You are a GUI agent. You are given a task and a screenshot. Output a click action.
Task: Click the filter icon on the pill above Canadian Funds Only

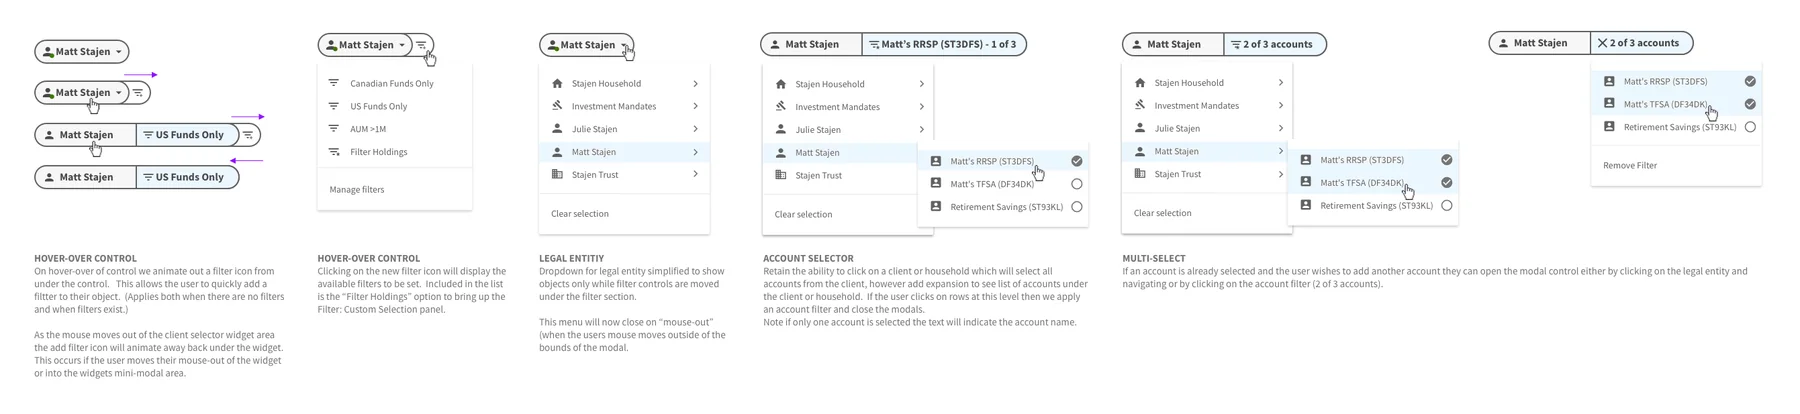click(422, 45)
